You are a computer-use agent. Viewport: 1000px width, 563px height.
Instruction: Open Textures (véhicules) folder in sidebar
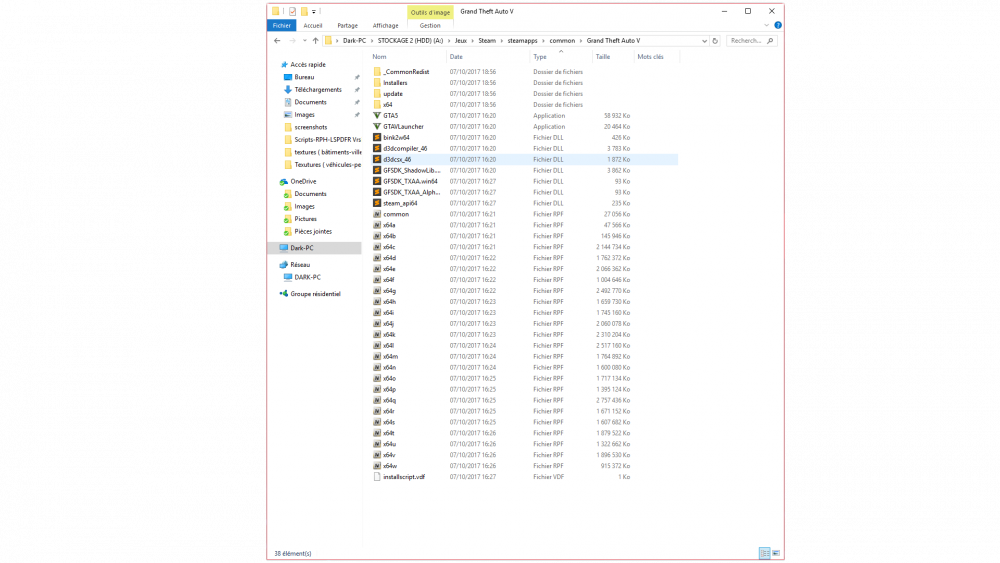click(x=327, y=165)
